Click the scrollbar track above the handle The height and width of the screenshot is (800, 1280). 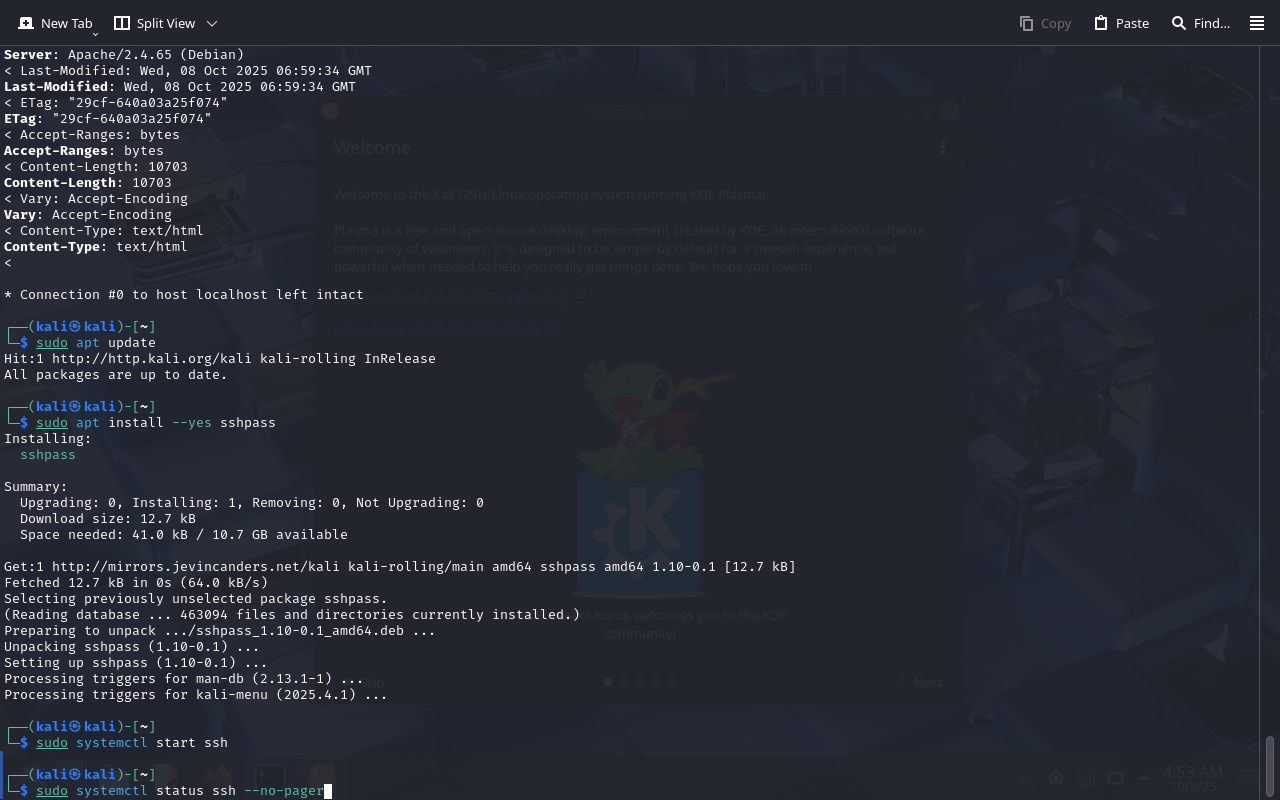point(1270,400)
